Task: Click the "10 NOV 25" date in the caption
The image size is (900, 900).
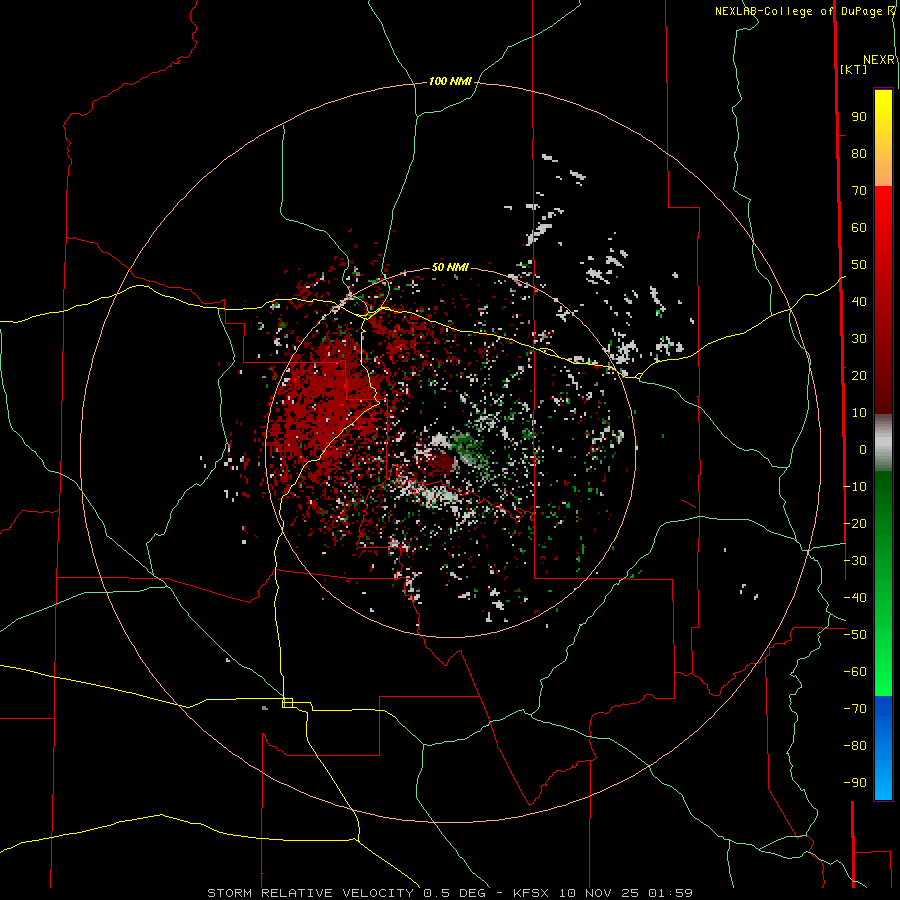Action: pos(599,893)
